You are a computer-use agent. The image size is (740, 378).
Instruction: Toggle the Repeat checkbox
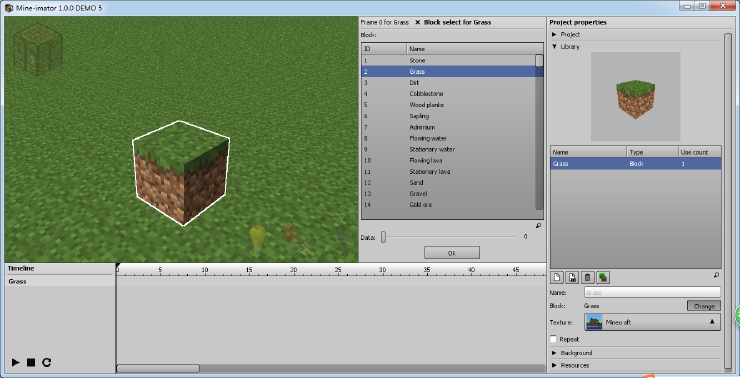[x=554, y=339]
